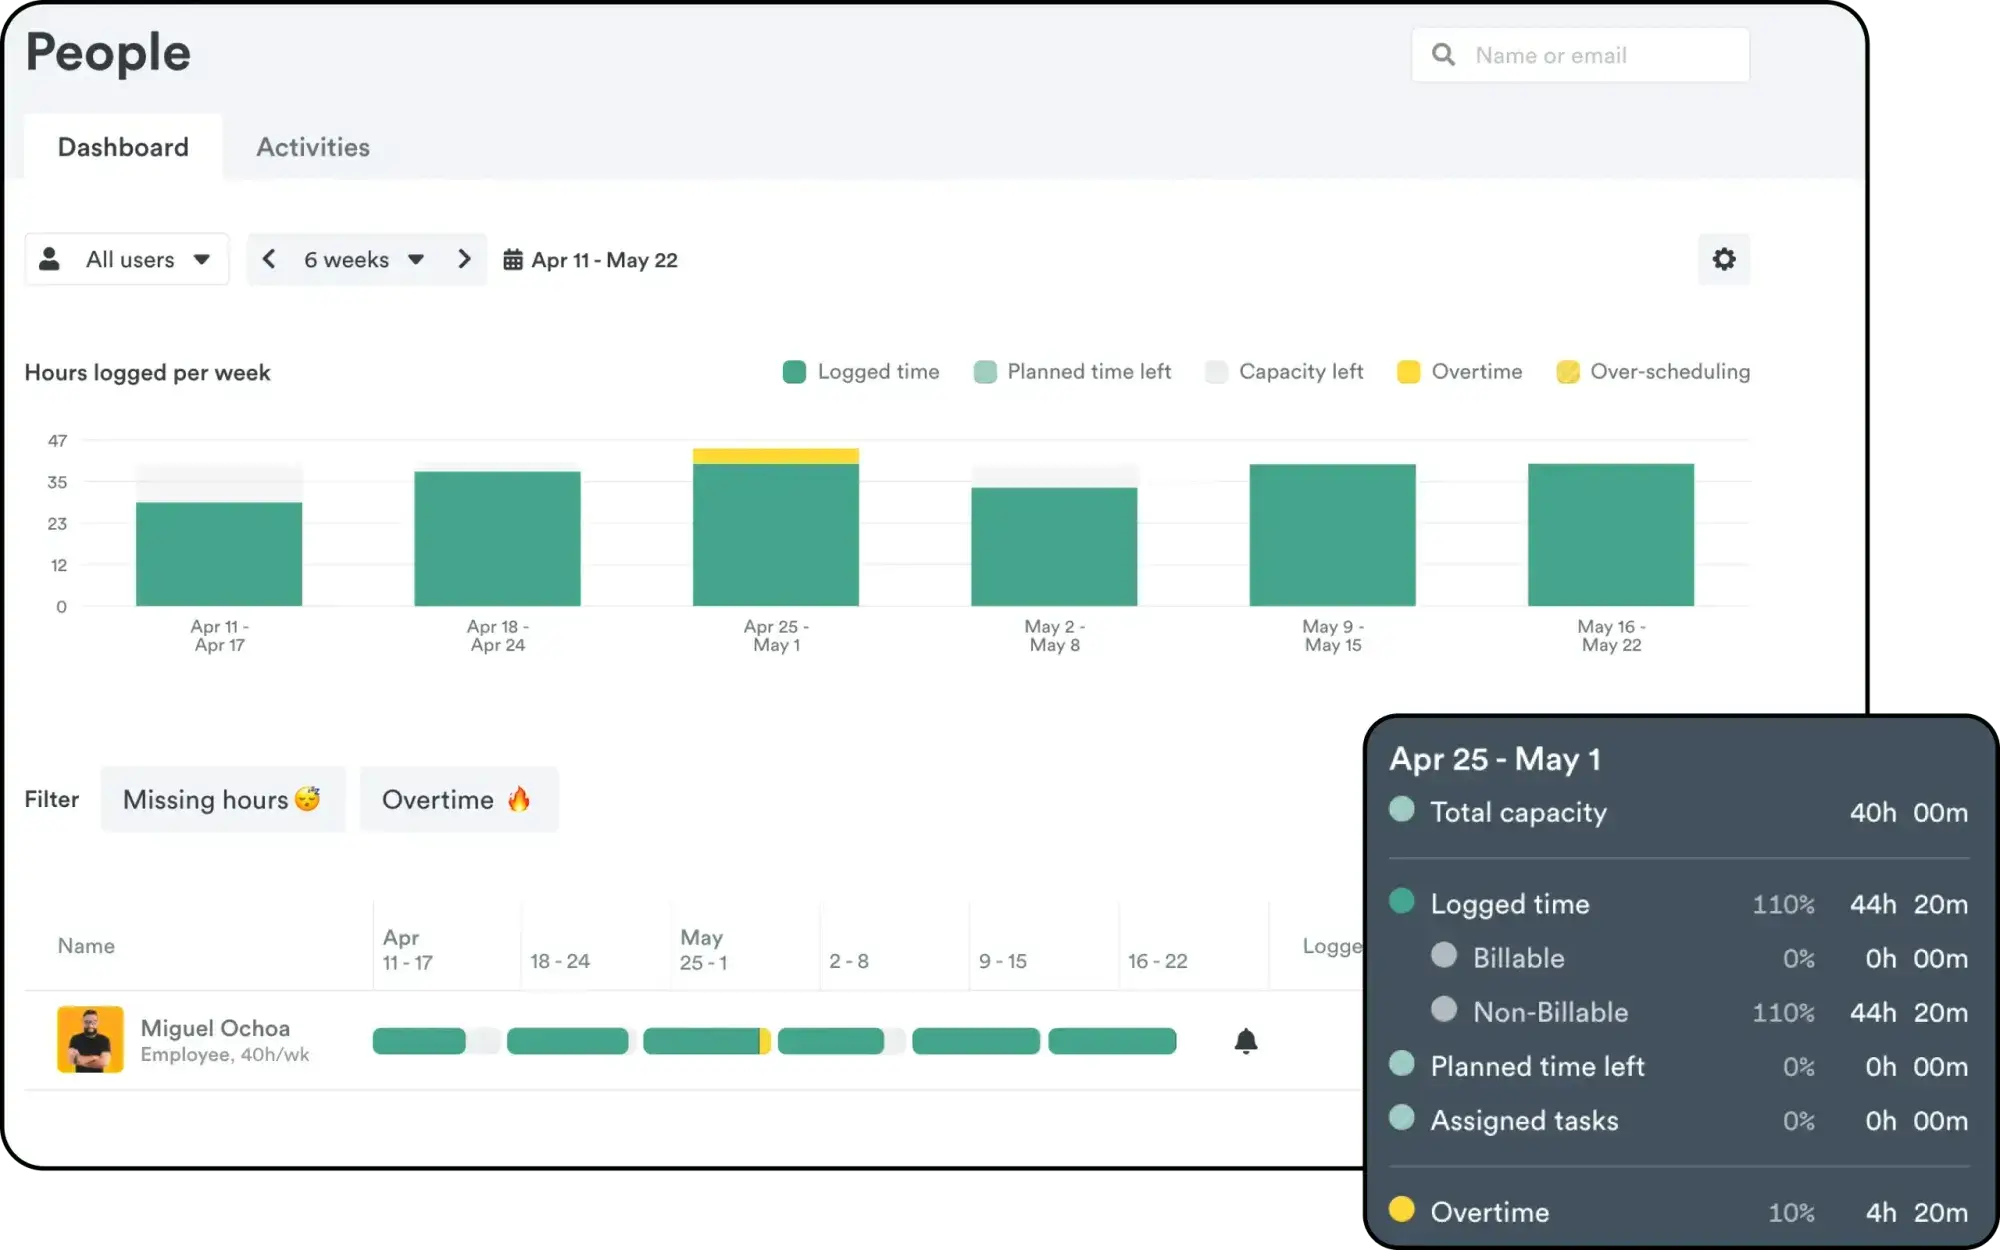Click the calendar icon beside Apr 11 - May 22
This screenshot has width=2000, height=1250.
(x=513, y=260)
